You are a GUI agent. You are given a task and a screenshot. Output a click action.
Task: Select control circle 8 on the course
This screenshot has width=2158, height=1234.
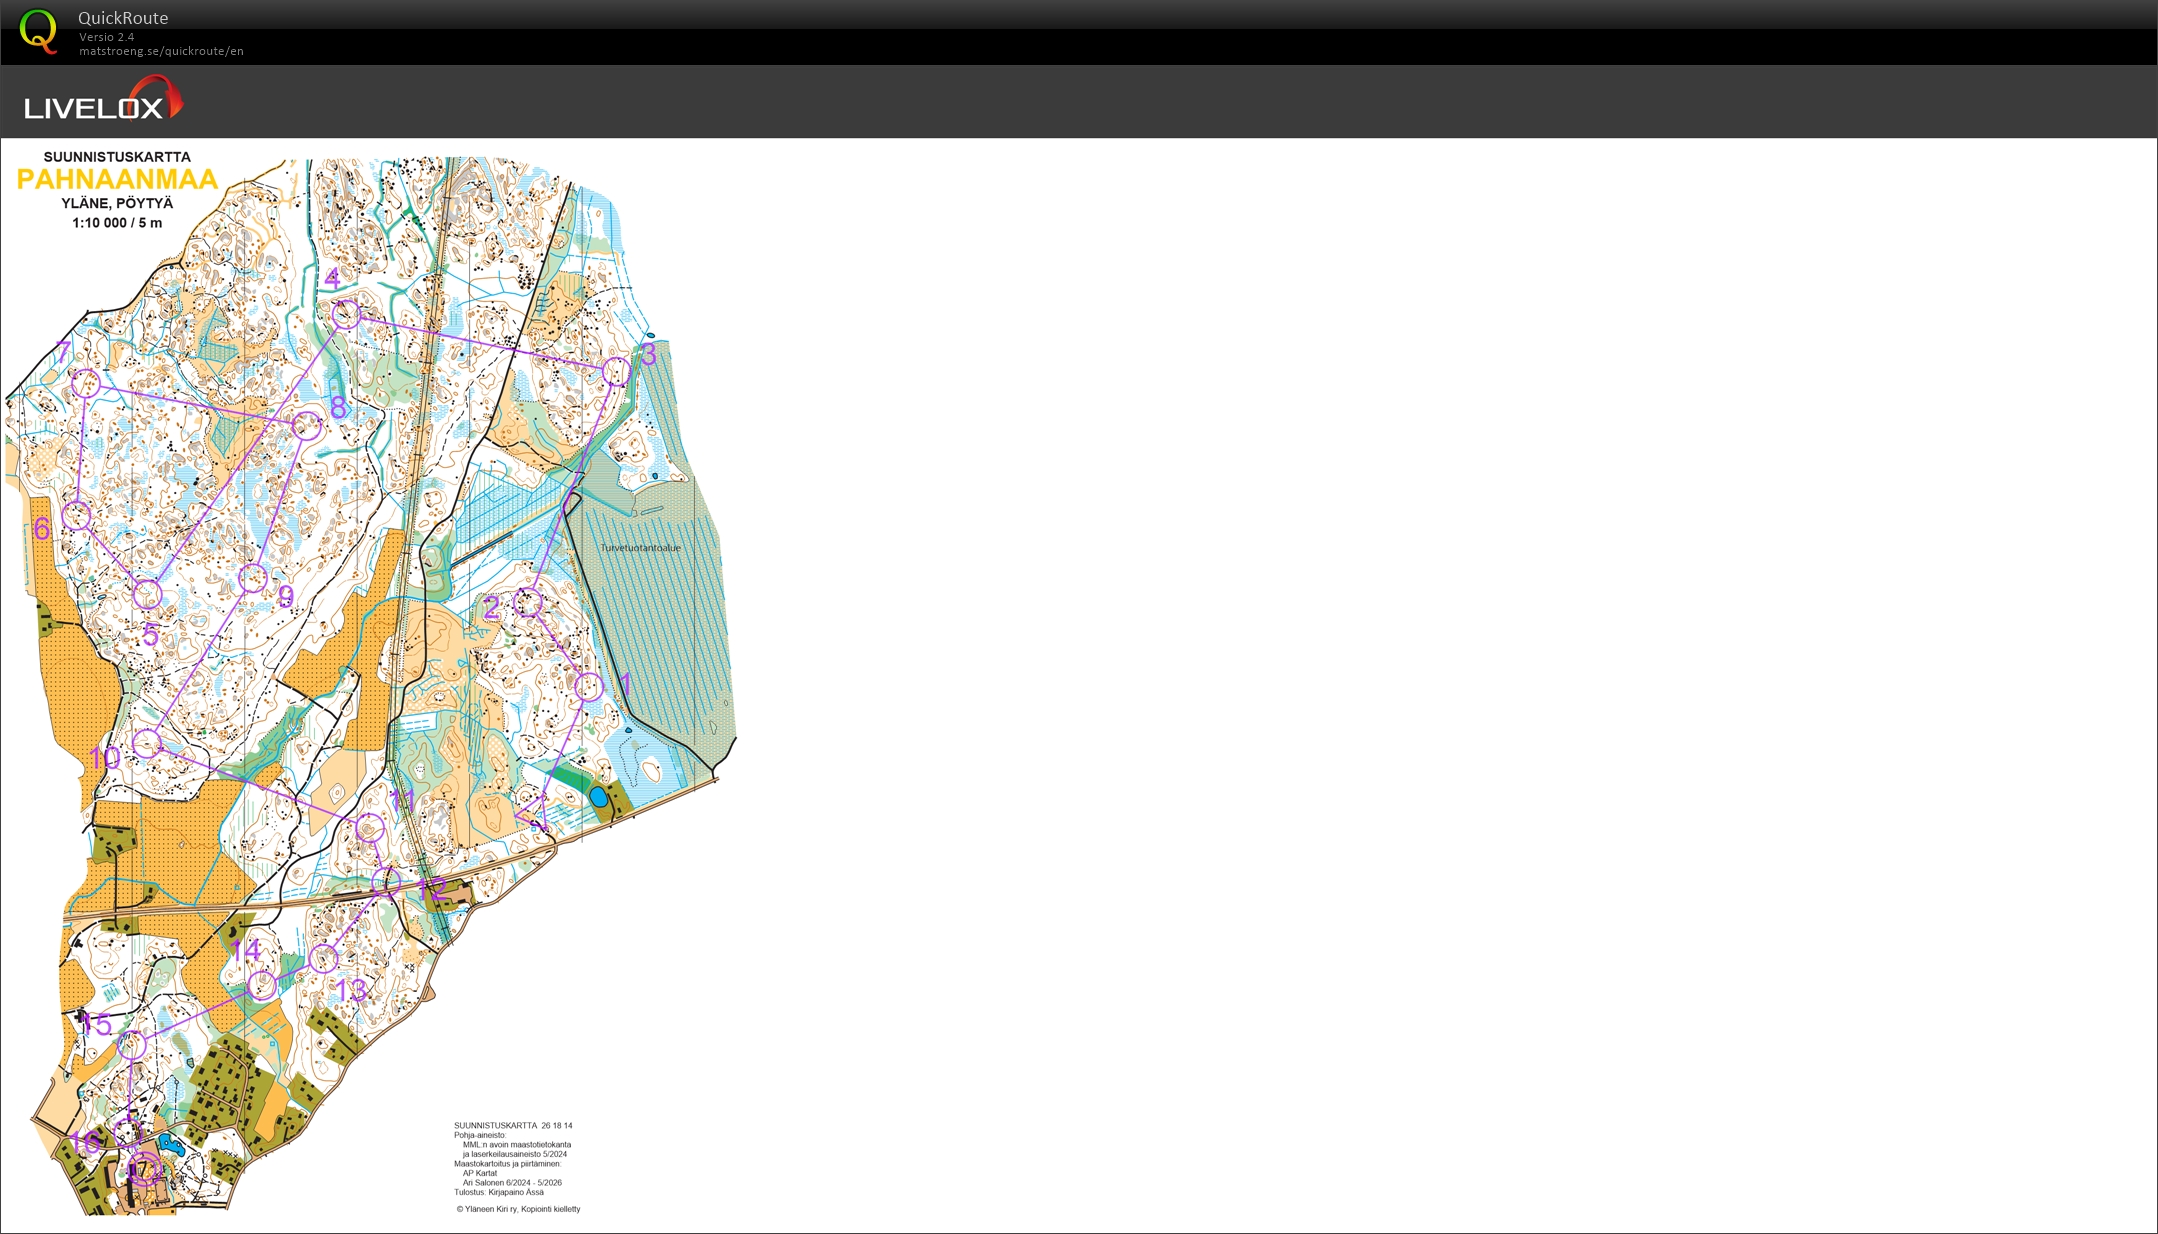click(308, 426)
